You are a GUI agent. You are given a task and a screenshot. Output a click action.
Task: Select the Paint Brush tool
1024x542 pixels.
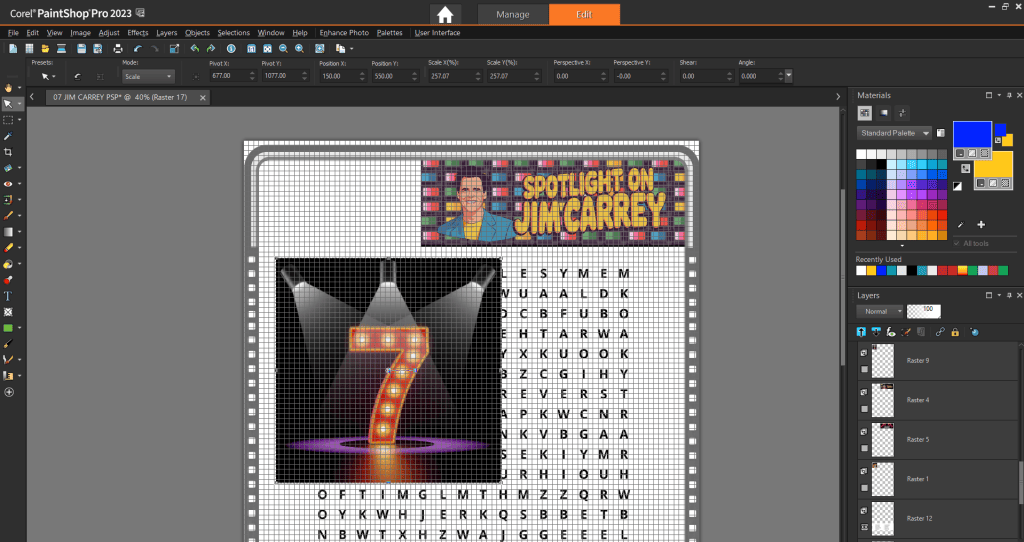point(8,215)
